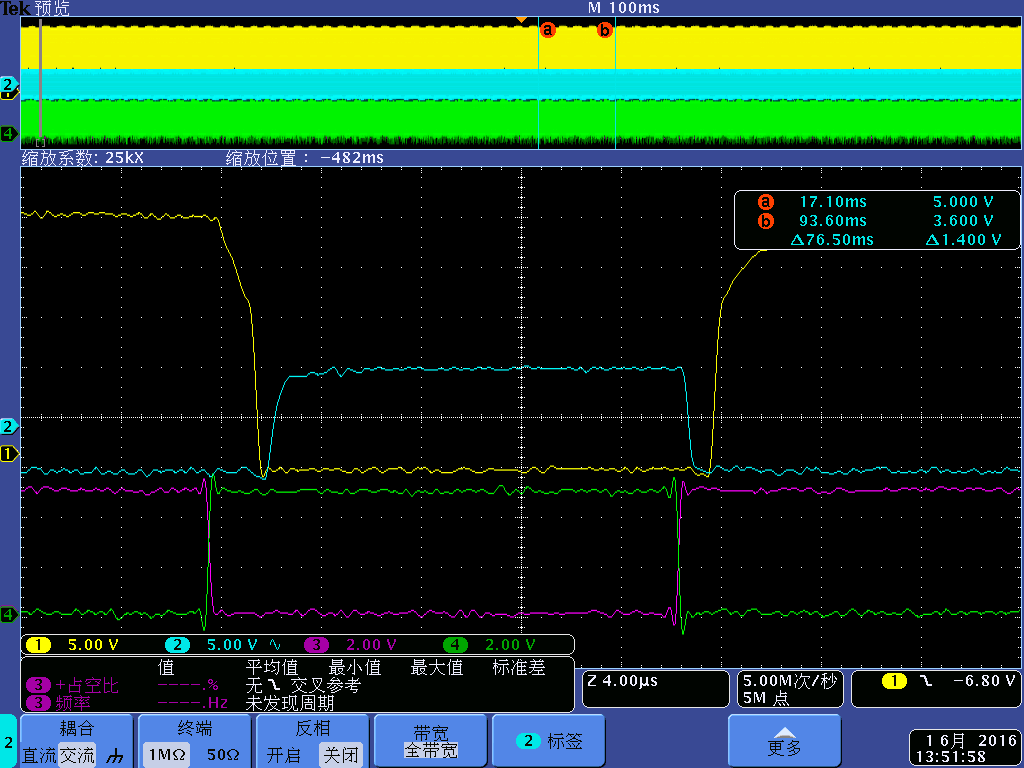This screenshot has height=768, width=1024.
Task: Set termination to 50Ω
Action: [x=223, y=755]
